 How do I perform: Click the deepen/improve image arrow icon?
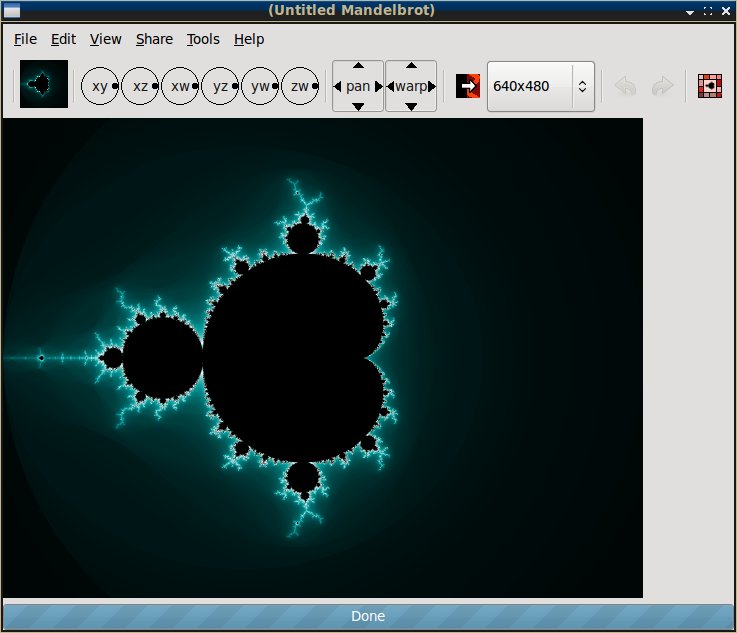[468, 86]
